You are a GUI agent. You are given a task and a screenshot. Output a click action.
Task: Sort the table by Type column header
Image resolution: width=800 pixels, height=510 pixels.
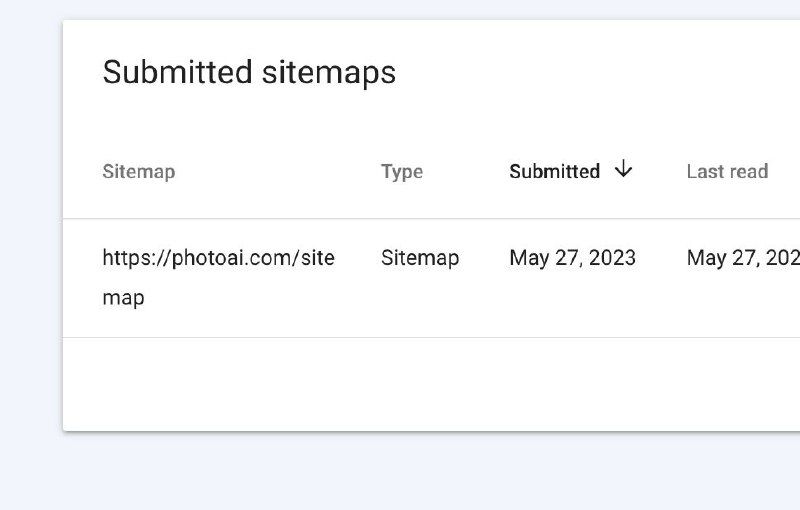402,171
